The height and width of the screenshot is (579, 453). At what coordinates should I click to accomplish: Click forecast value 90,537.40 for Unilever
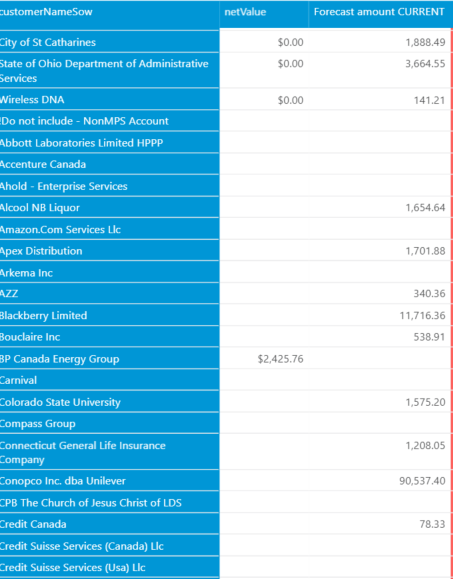coord(422,481)
